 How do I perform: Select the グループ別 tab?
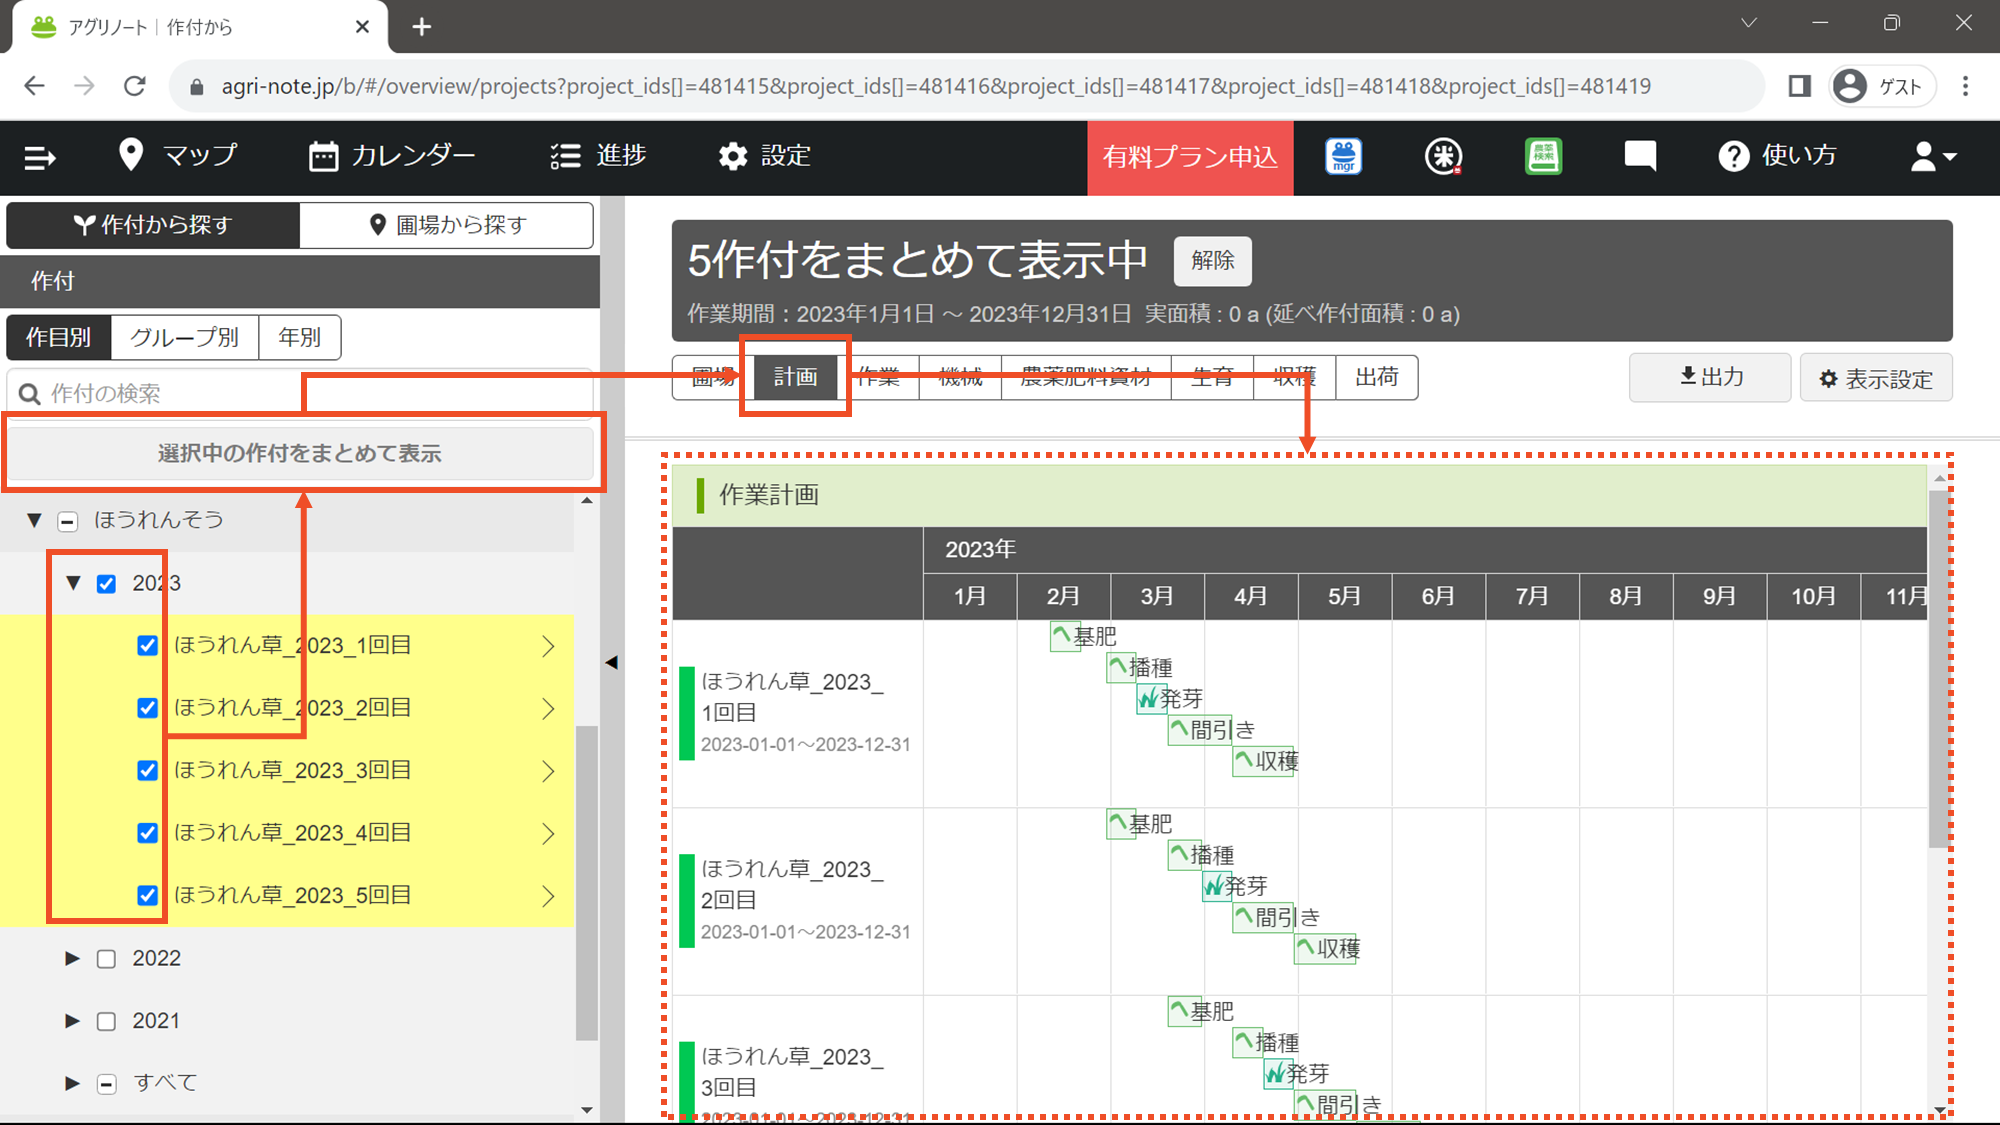(x=185, y=337)
